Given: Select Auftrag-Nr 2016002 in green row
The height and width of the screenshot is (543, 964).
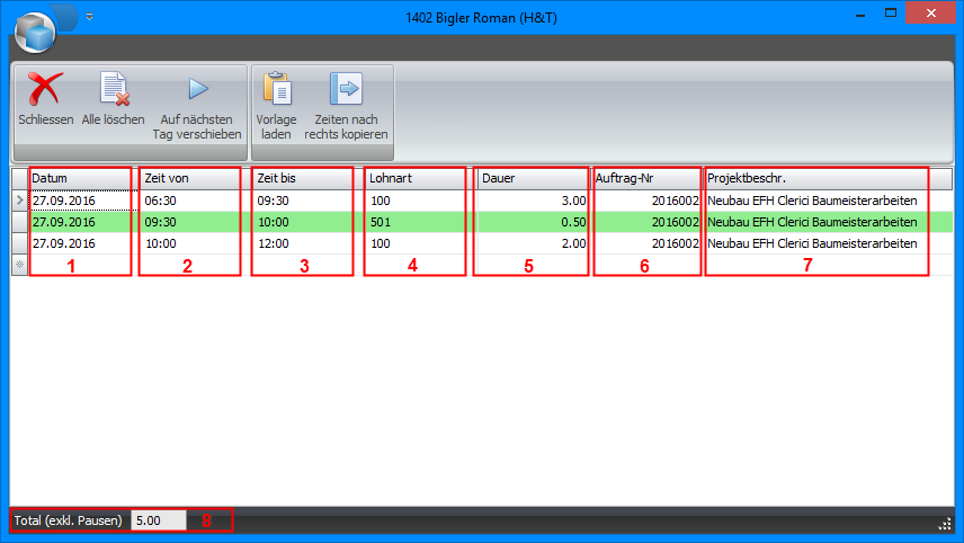Looking at the screenshot, I should (x=646, y=222).
